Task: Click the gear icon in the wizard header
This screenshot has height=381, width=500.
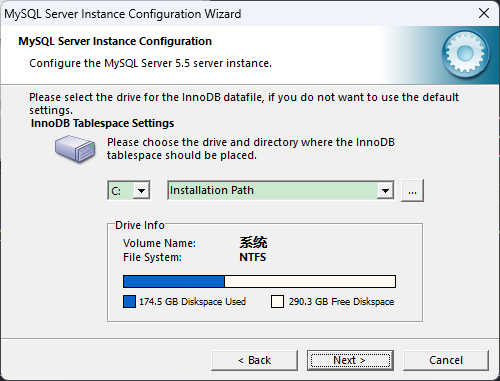Action: tap(465, 53)
